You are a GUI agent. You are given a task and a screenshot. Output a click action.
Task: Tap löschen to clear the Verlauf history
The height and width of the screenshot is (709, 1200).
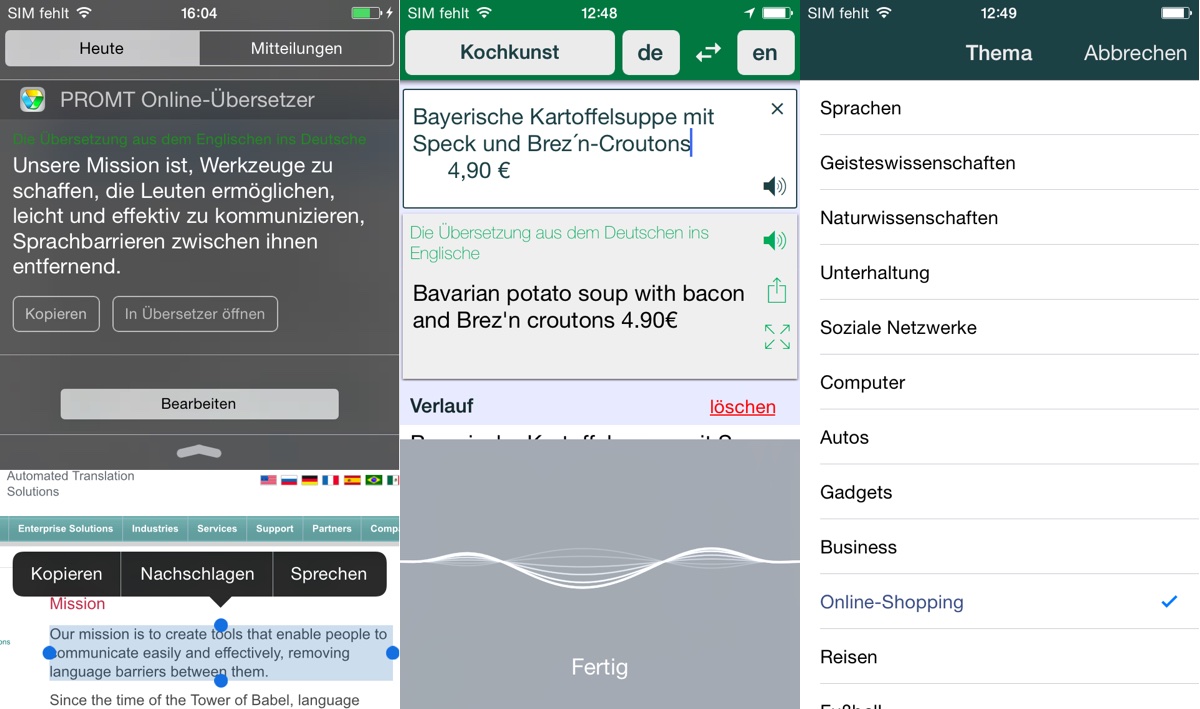[742, 406]
